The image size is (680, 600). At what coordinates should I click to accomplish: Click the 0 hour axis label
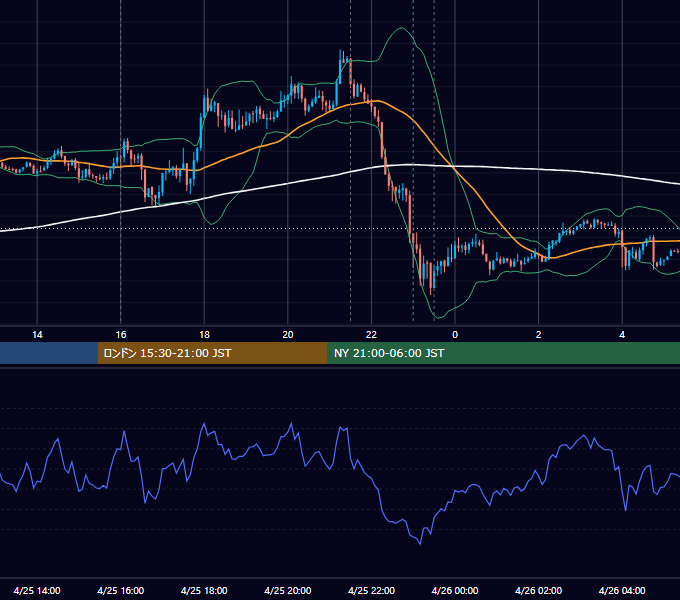pyautogui.click(x=455, y=335)
